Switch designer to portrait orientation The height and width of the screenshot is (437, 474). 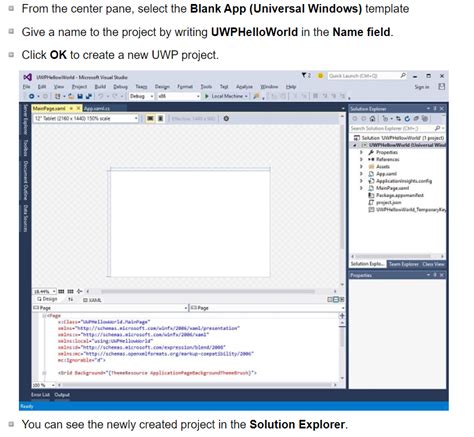(160, 119)
